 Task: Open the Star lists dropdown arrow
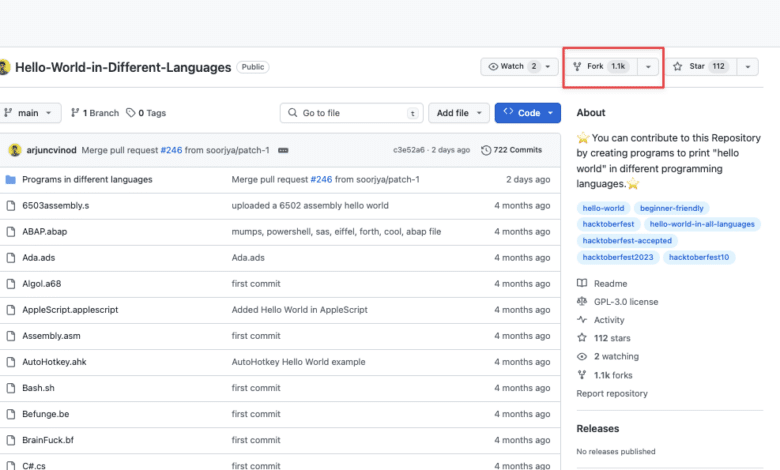click(748, 67)
